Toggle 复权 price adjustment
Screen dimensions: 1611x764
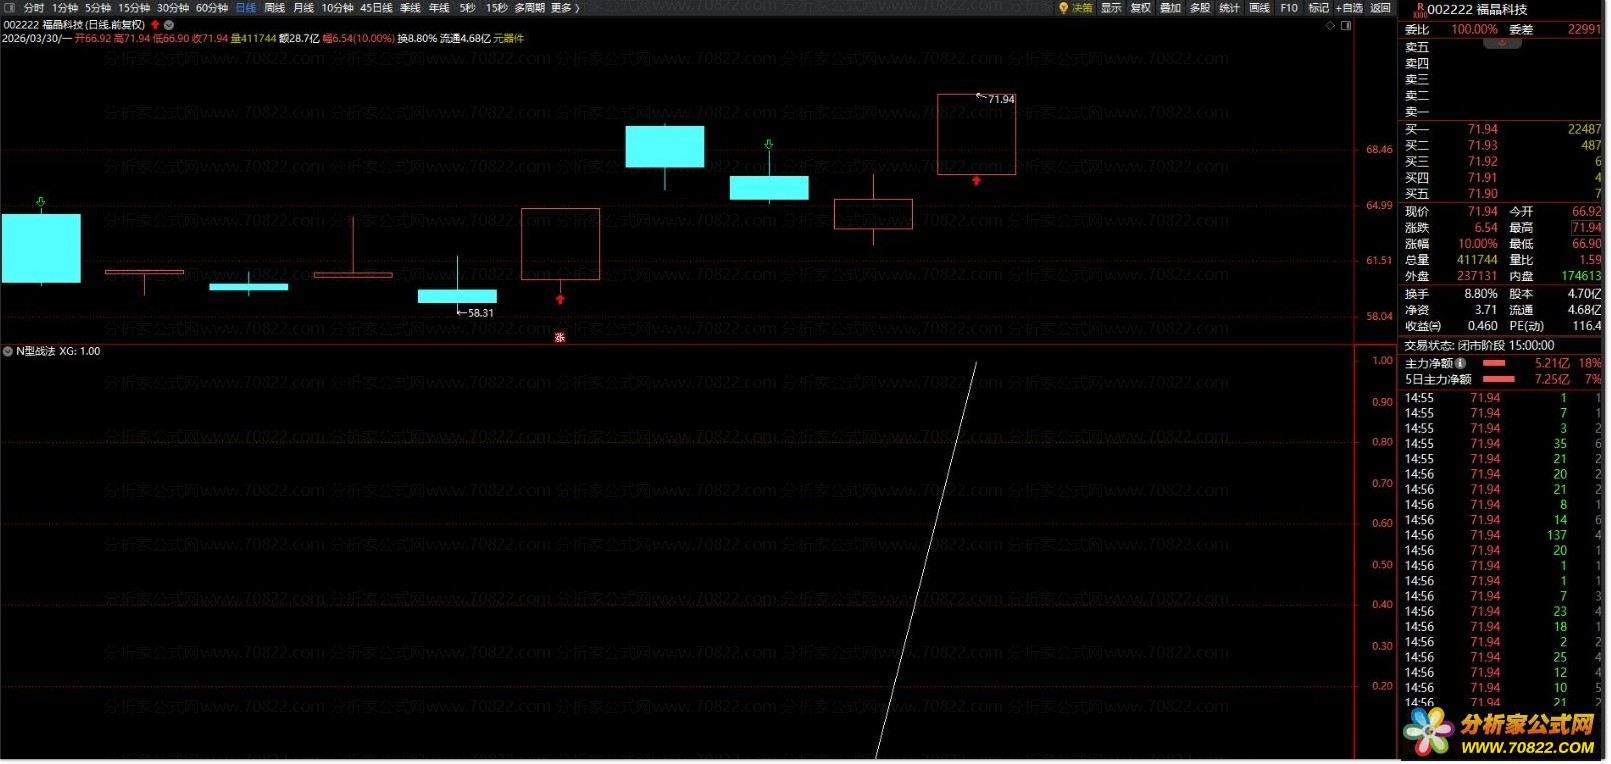tap(1141, 8)
